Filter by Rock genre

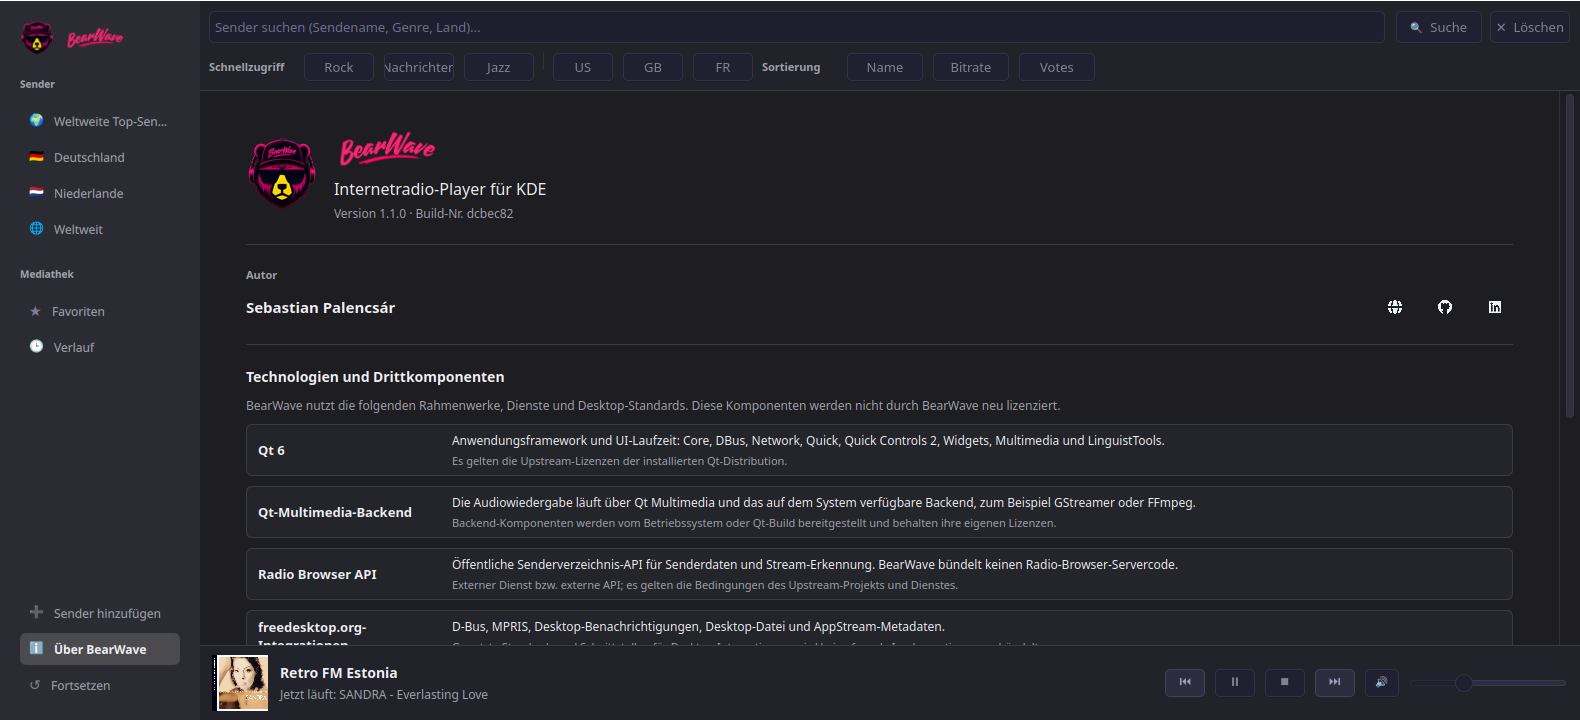[339, 67]
